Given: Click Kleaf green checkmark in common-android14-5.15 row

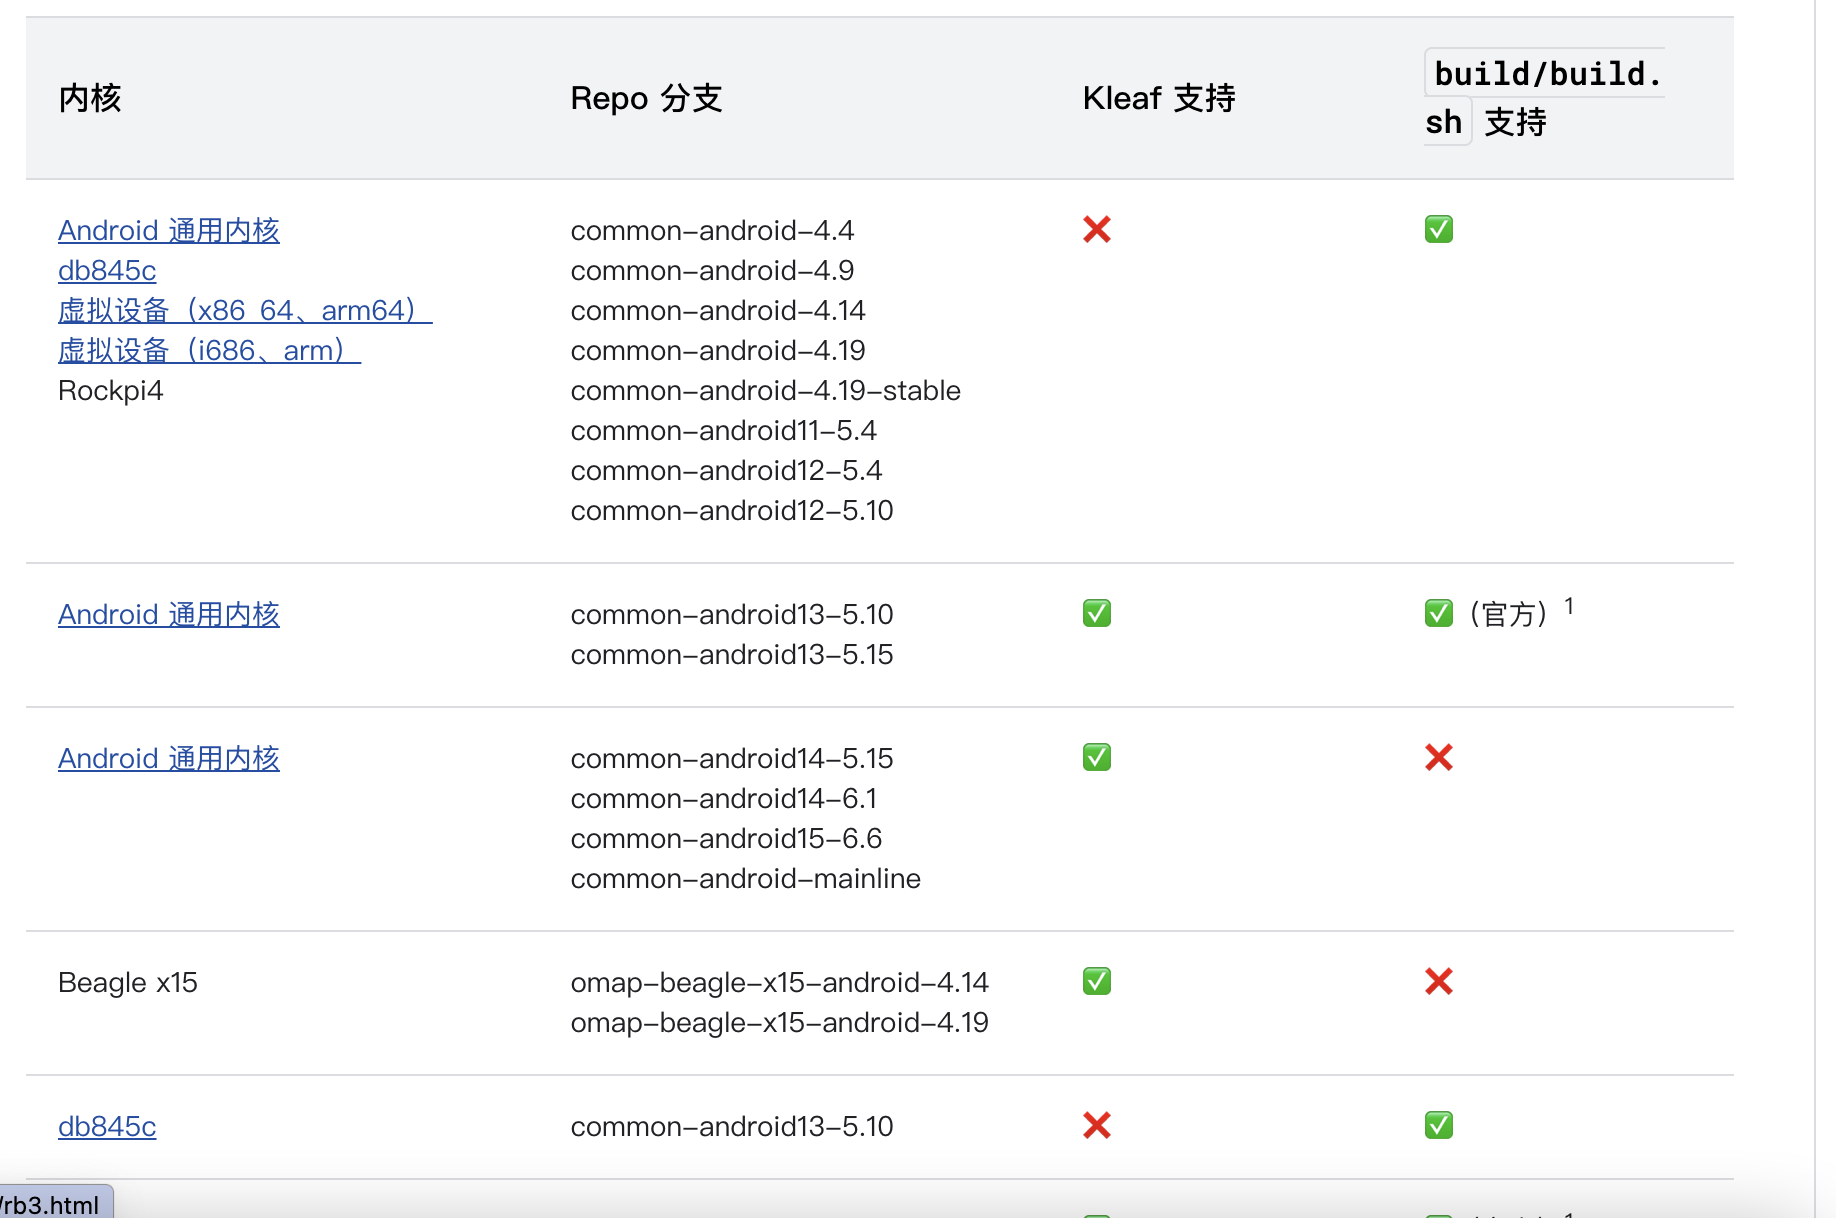Looking at the screenshot, I should 1097,758.
